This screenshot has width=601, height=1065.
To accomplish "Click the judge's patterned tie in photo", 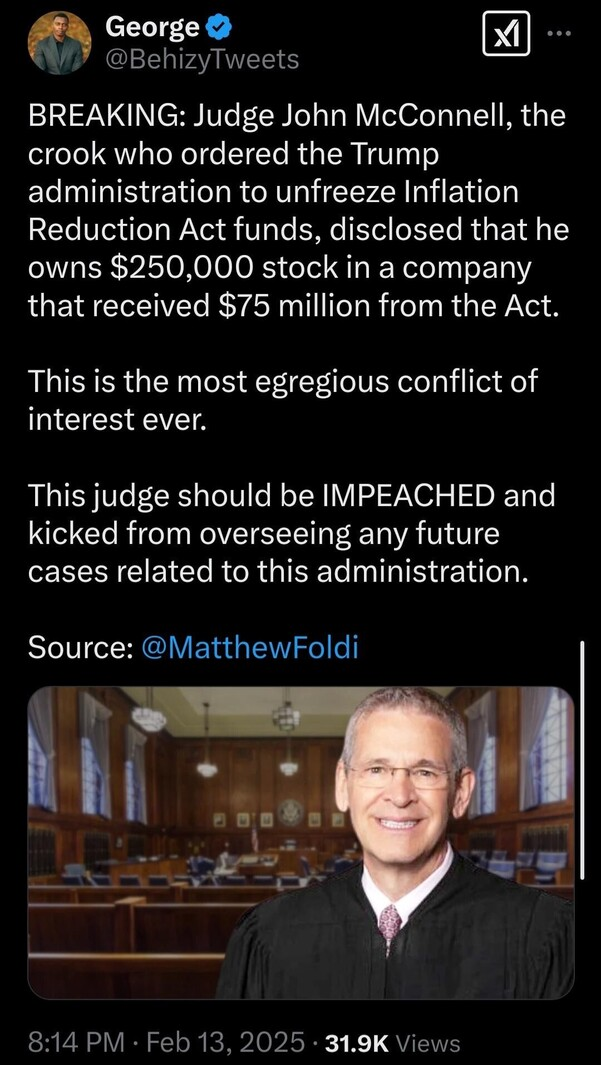I will [x=389, y=926].
